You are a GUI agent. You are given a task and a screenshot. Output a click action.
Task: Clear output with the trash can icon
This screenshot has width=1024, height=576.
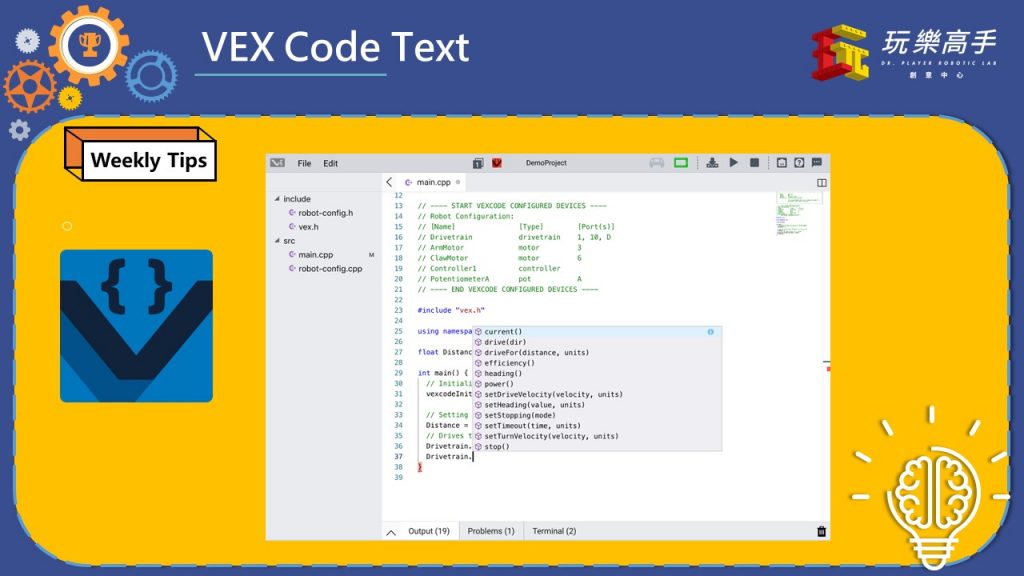tap(822, 532)
